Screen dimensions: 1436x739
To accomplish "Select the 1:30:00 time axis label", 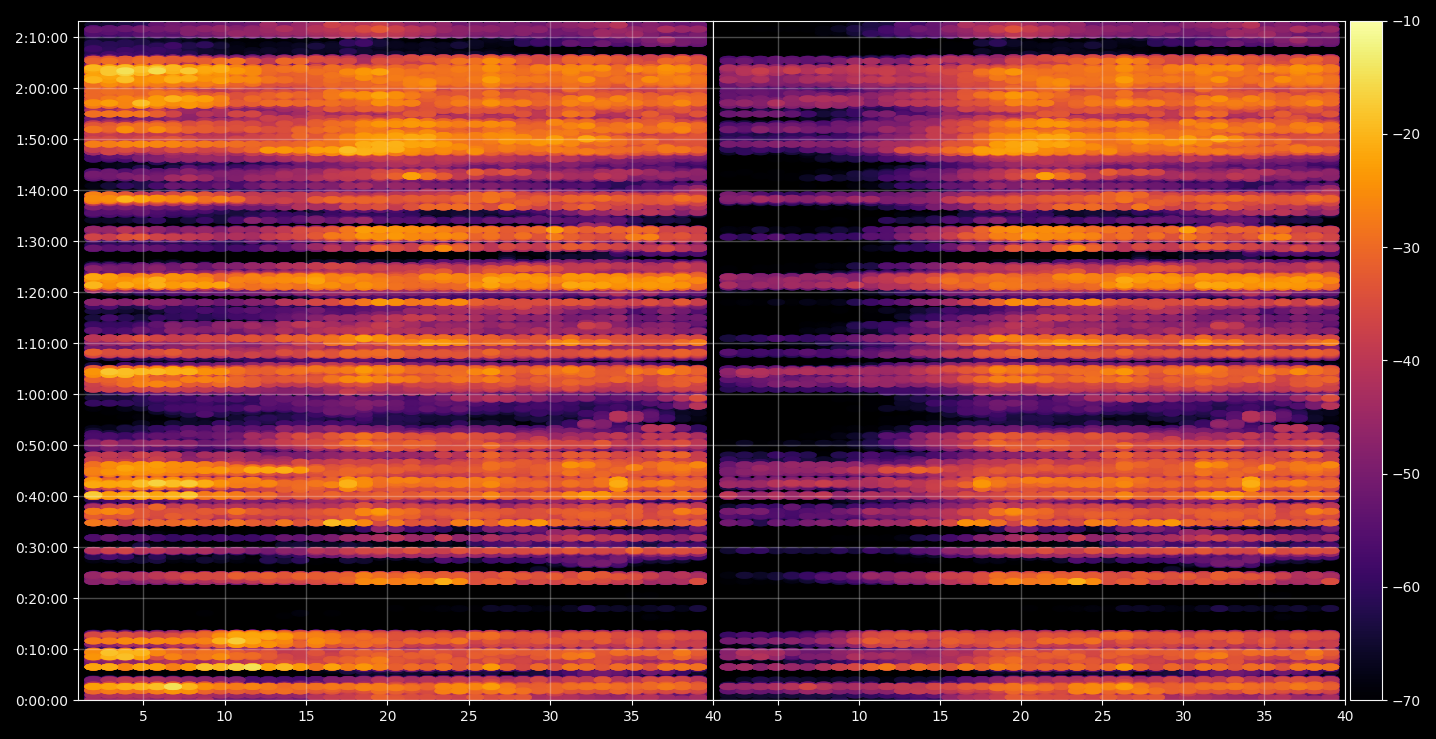I will click(42, 241).
